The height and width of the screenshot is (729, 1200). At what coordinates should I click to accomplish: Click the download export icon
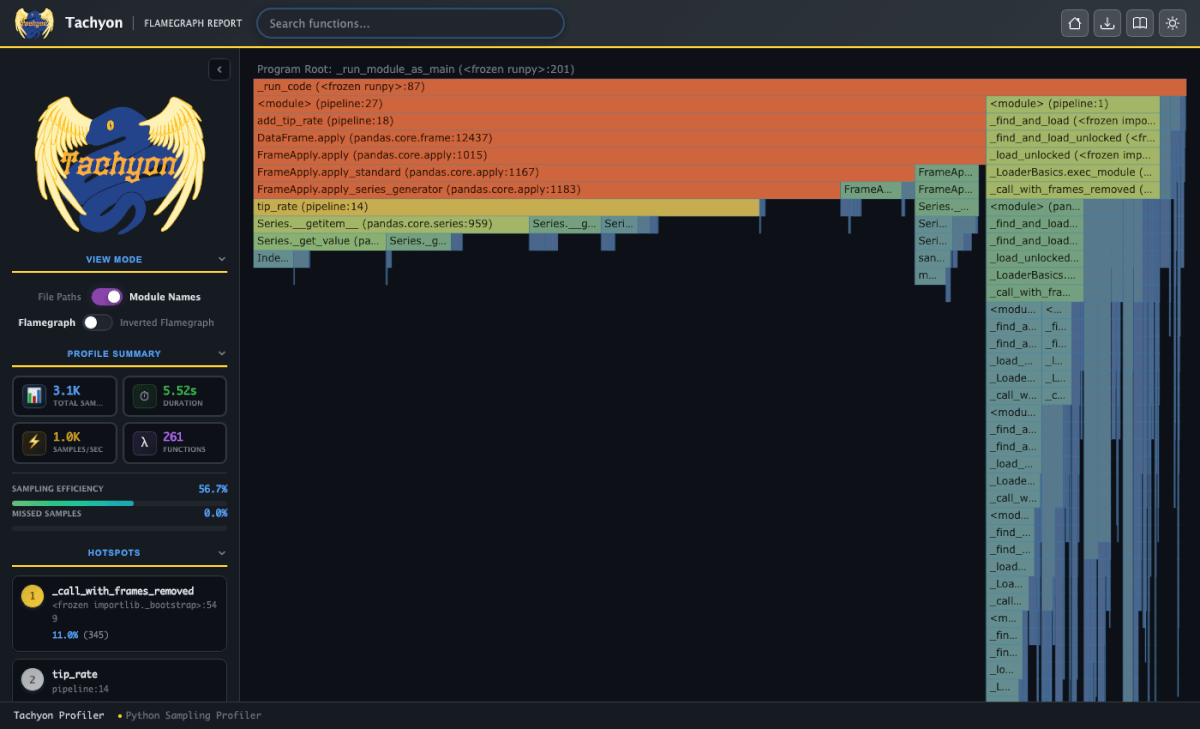pos(1107,23)
